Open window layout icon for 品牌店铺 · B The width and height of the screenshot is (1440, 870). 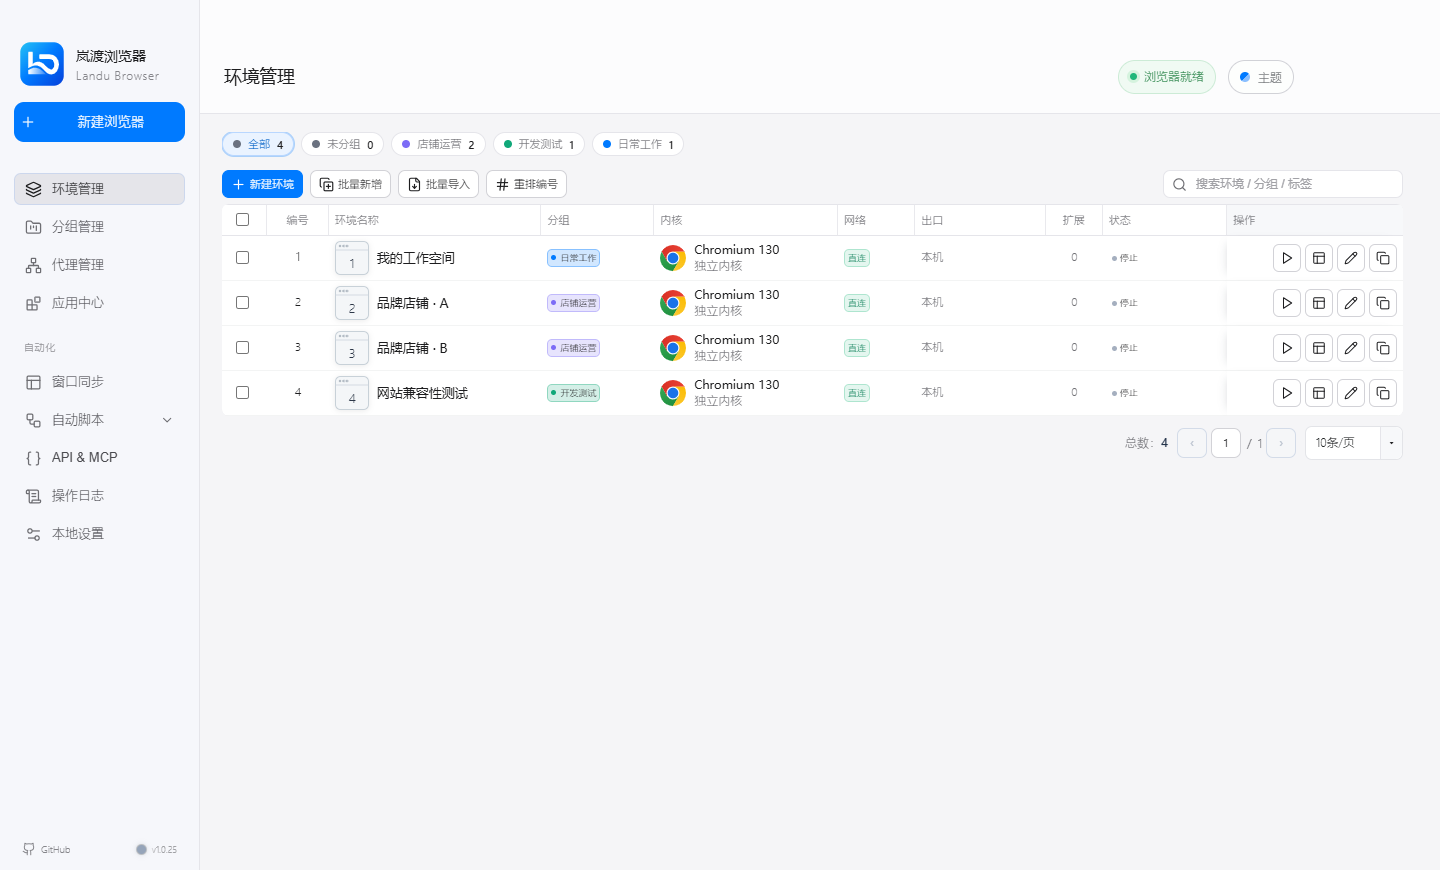1319,348
